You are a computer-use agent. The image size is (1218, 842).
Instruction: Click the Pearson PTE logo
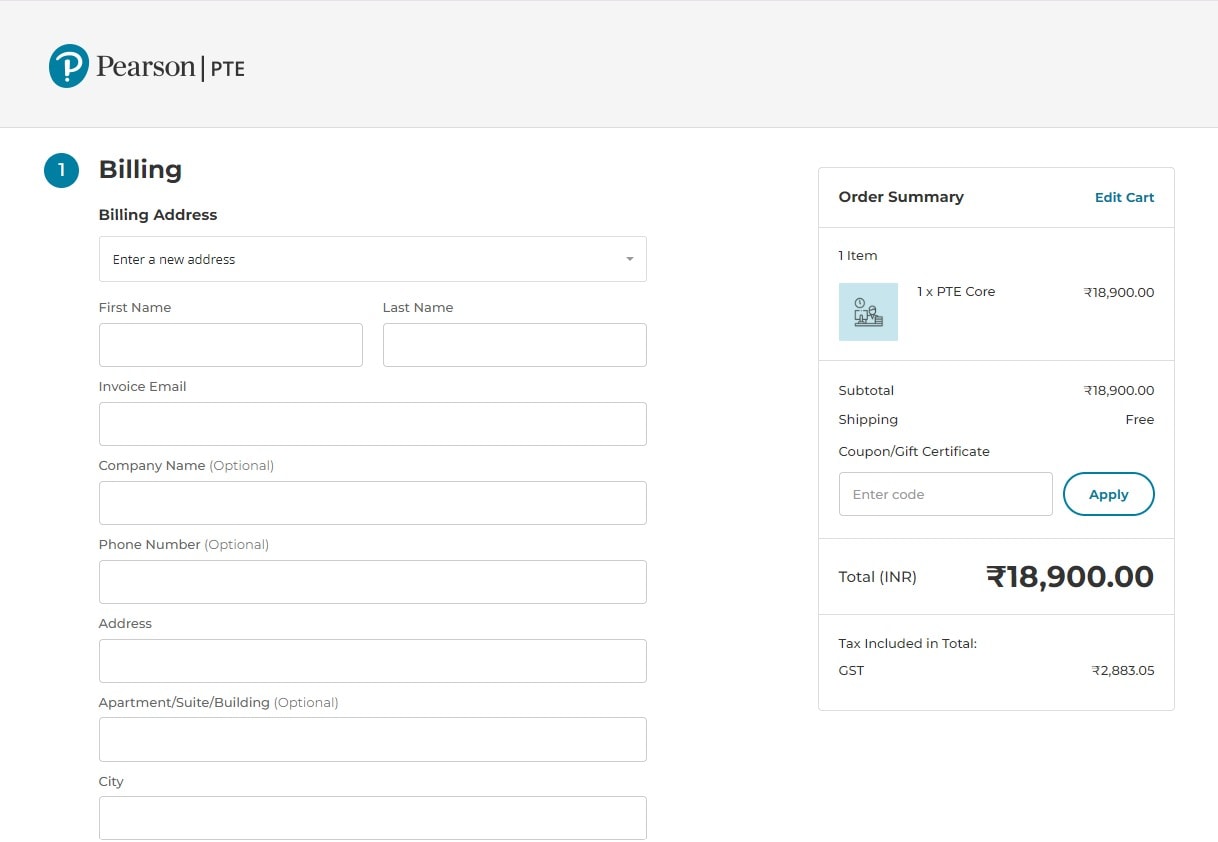point(146,66)
